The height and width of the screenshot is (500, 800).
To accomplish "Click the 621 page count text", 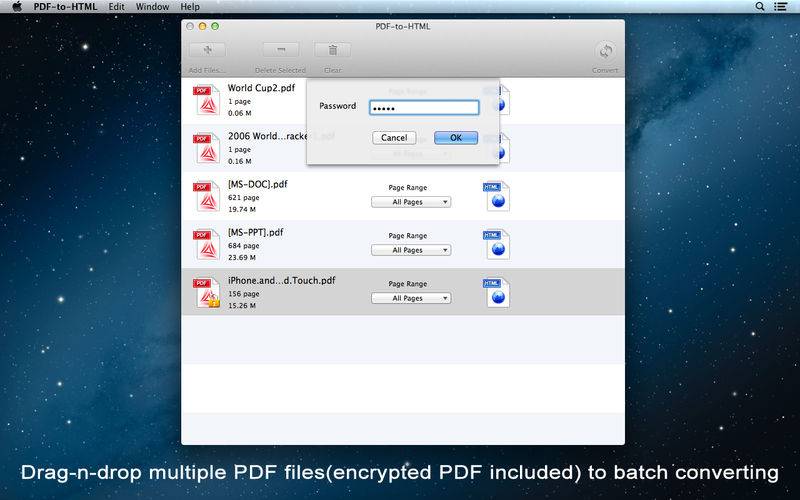I will pyautogui.click(x=243, y=197).
